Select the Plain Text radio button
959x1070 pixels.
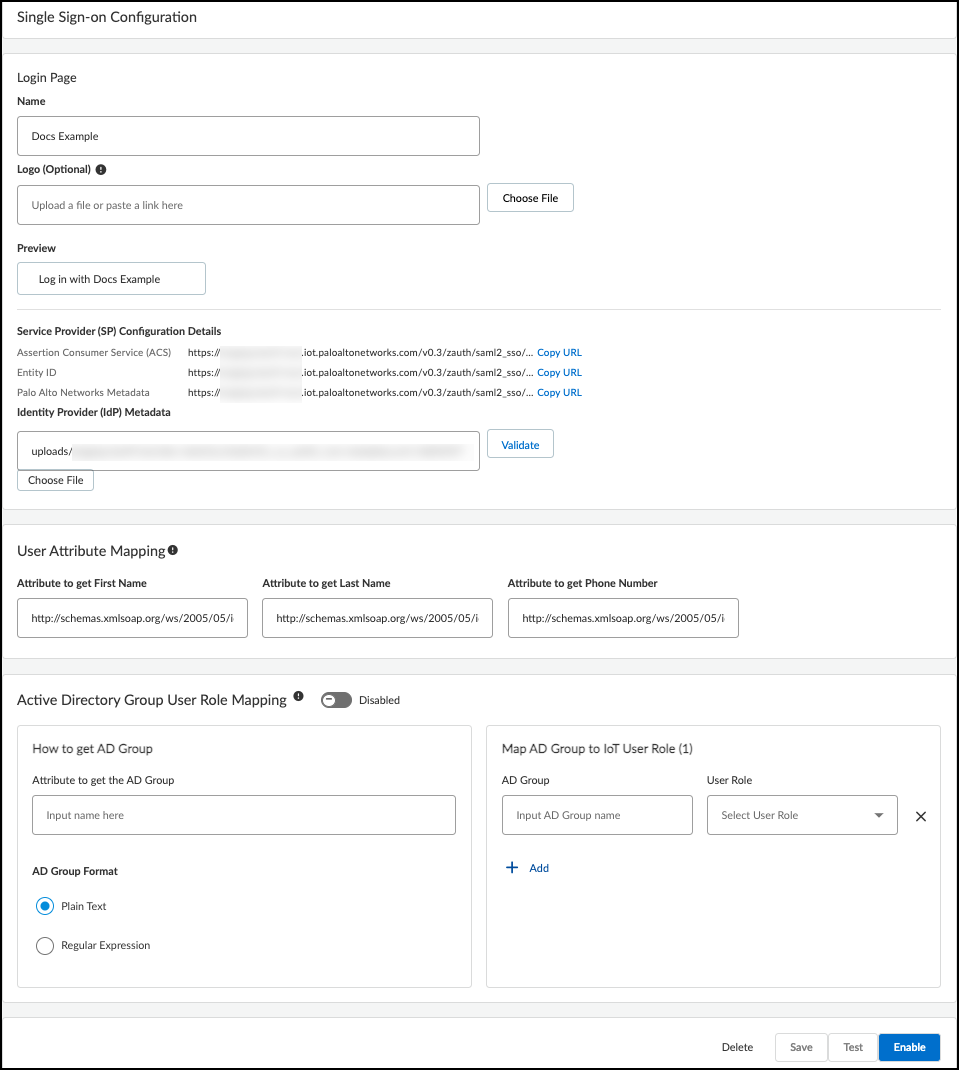(44, 906)
